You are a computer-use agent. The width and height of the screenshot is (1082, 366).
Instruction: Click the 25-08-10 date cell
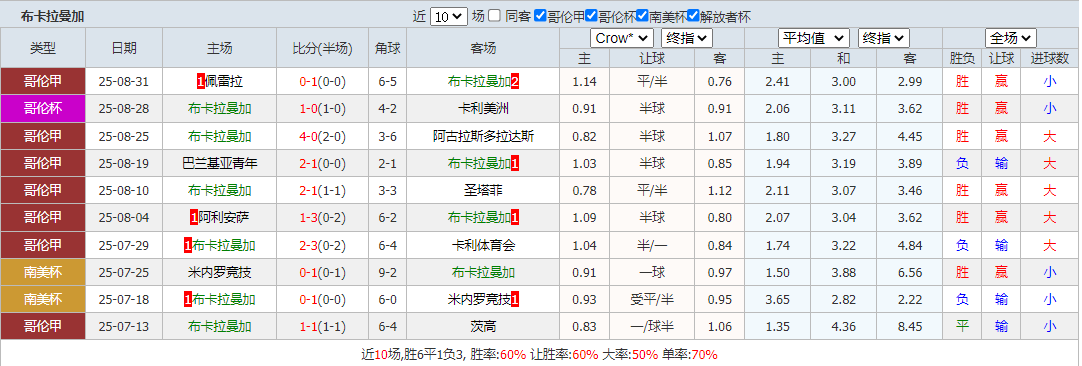(124, 191)
